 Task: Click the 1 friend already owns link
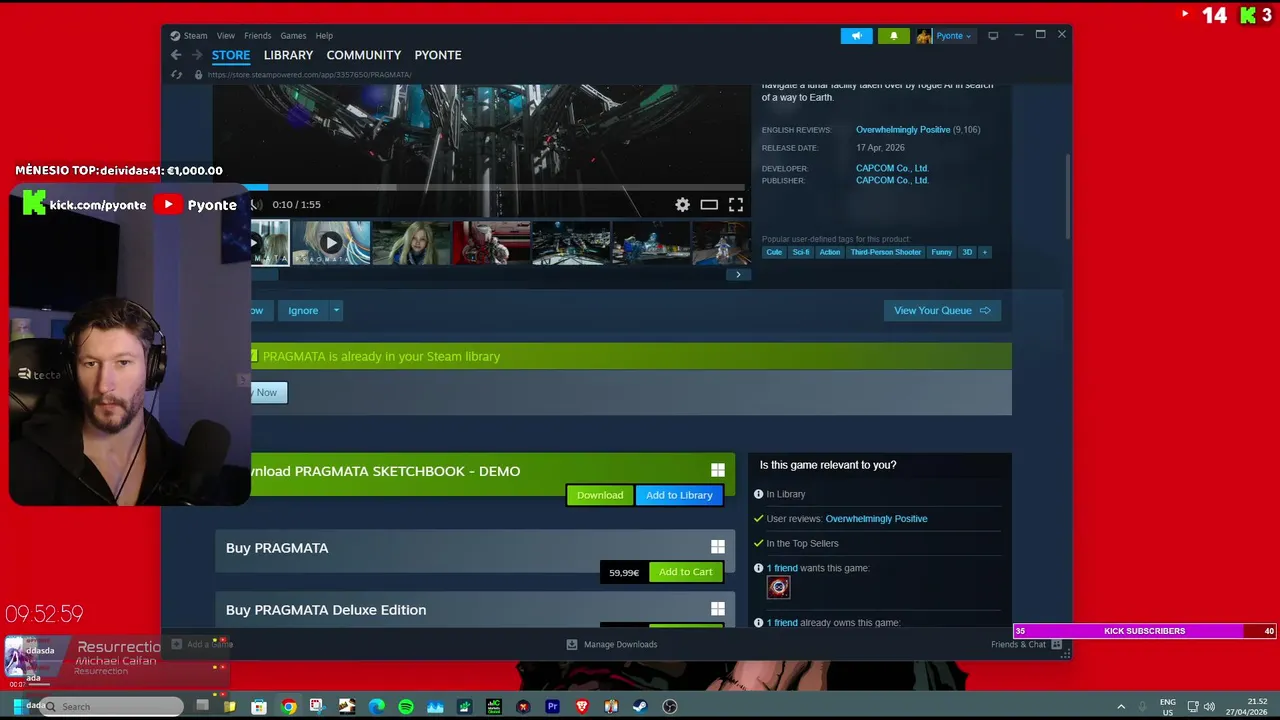click(782, 623)
